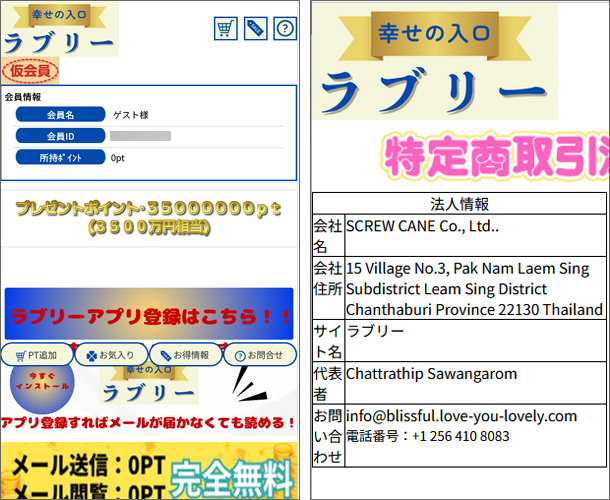Image resolution: width=610 pixels, height=500 pixels.
Task: Select the お得情報 deals button
Action: [185, 355]
